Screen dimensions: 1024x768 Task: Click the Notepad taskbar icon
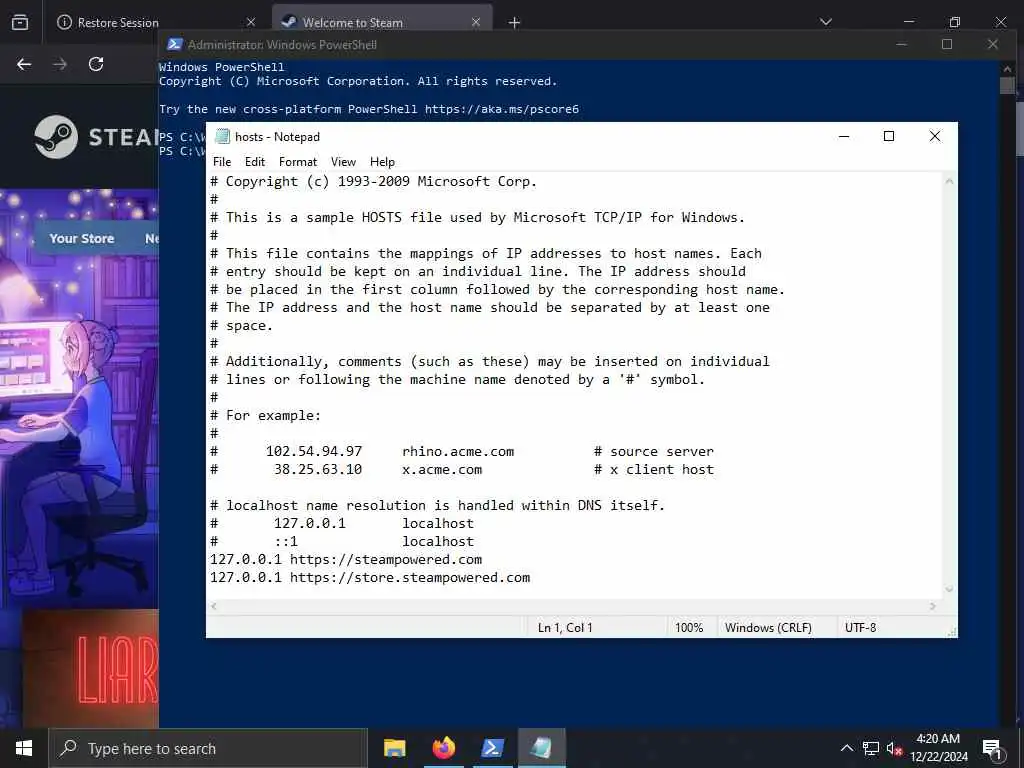point(541,748)
